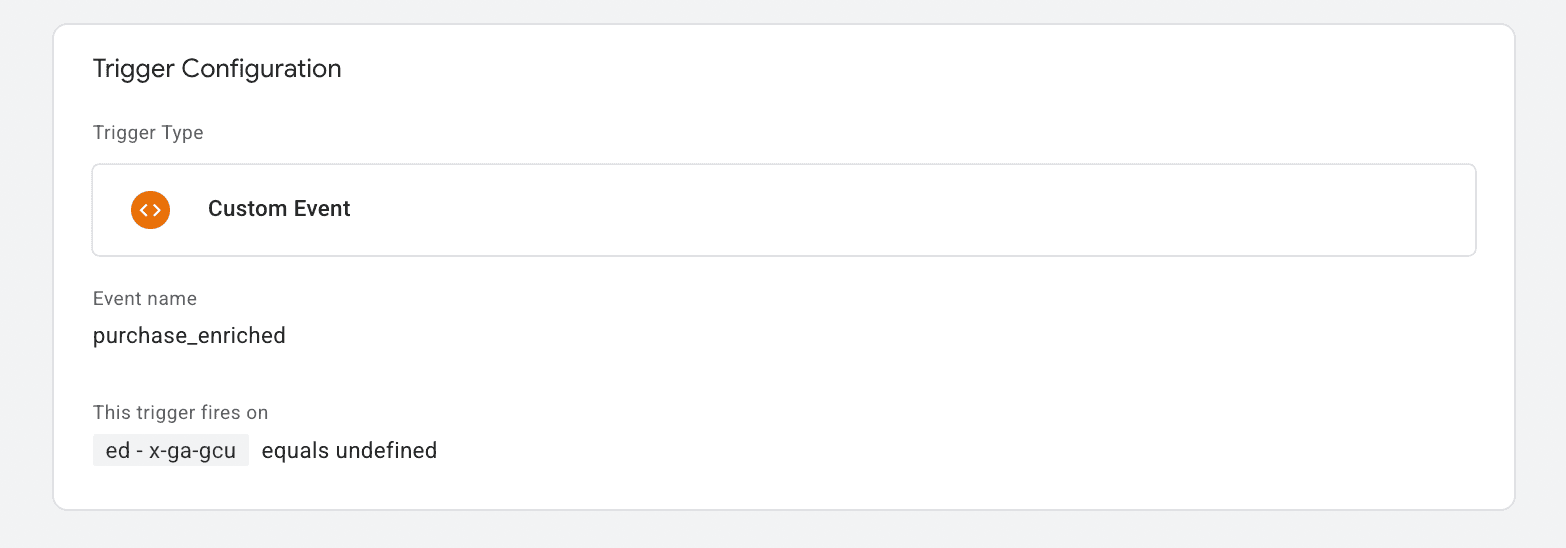The image size is (1566, 548).
Task: Select the Custom Event trigger type label
Action: tap(279, 209)
